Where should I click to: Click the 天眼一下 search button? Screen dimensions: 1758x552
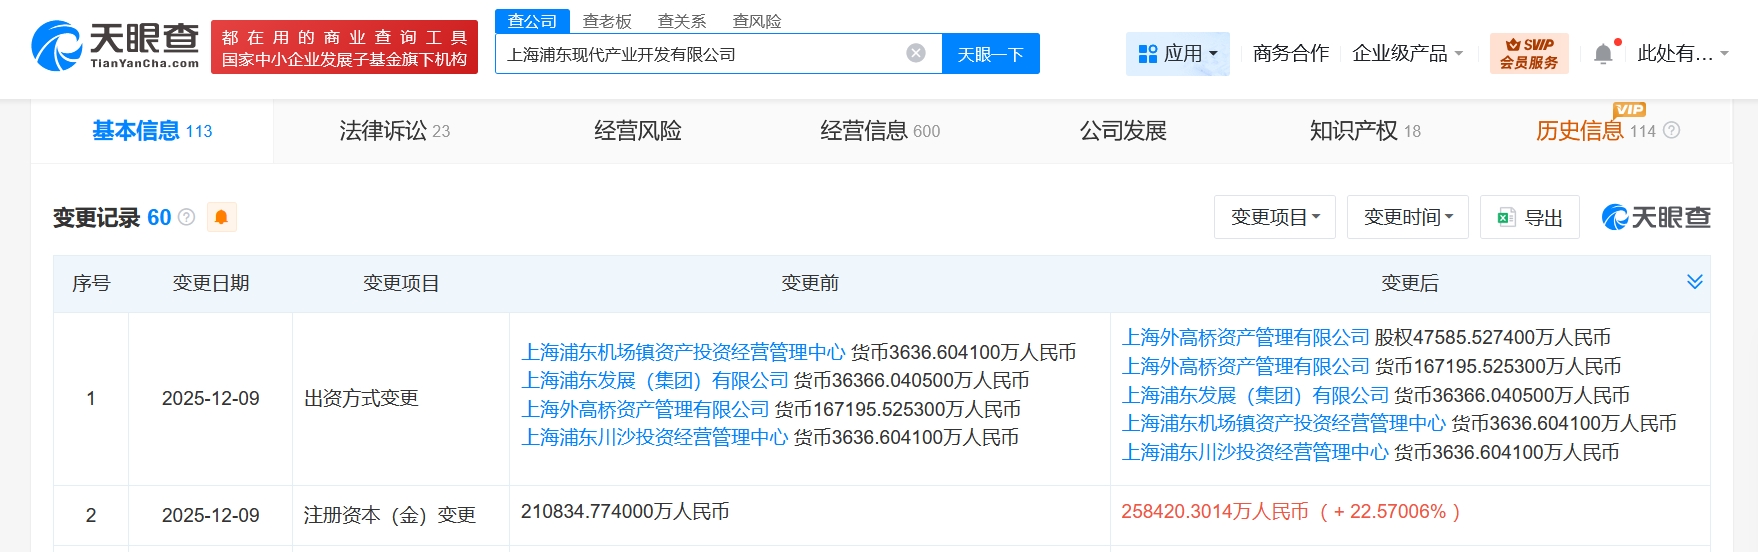990,54
